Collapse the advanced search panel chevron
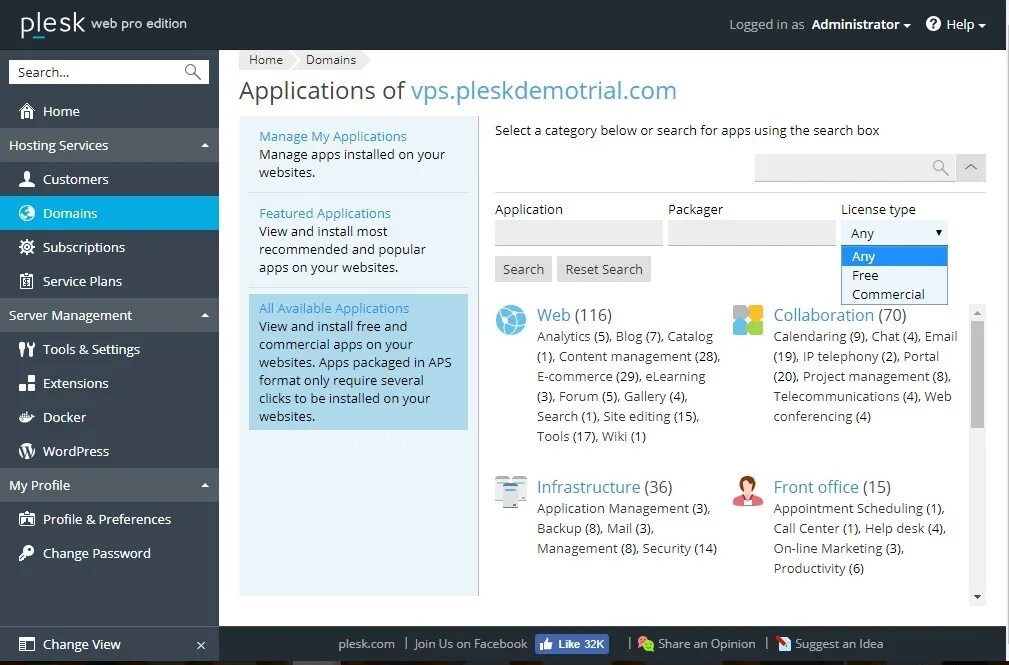Viewport: 1009px width, 665px height. 970,167
